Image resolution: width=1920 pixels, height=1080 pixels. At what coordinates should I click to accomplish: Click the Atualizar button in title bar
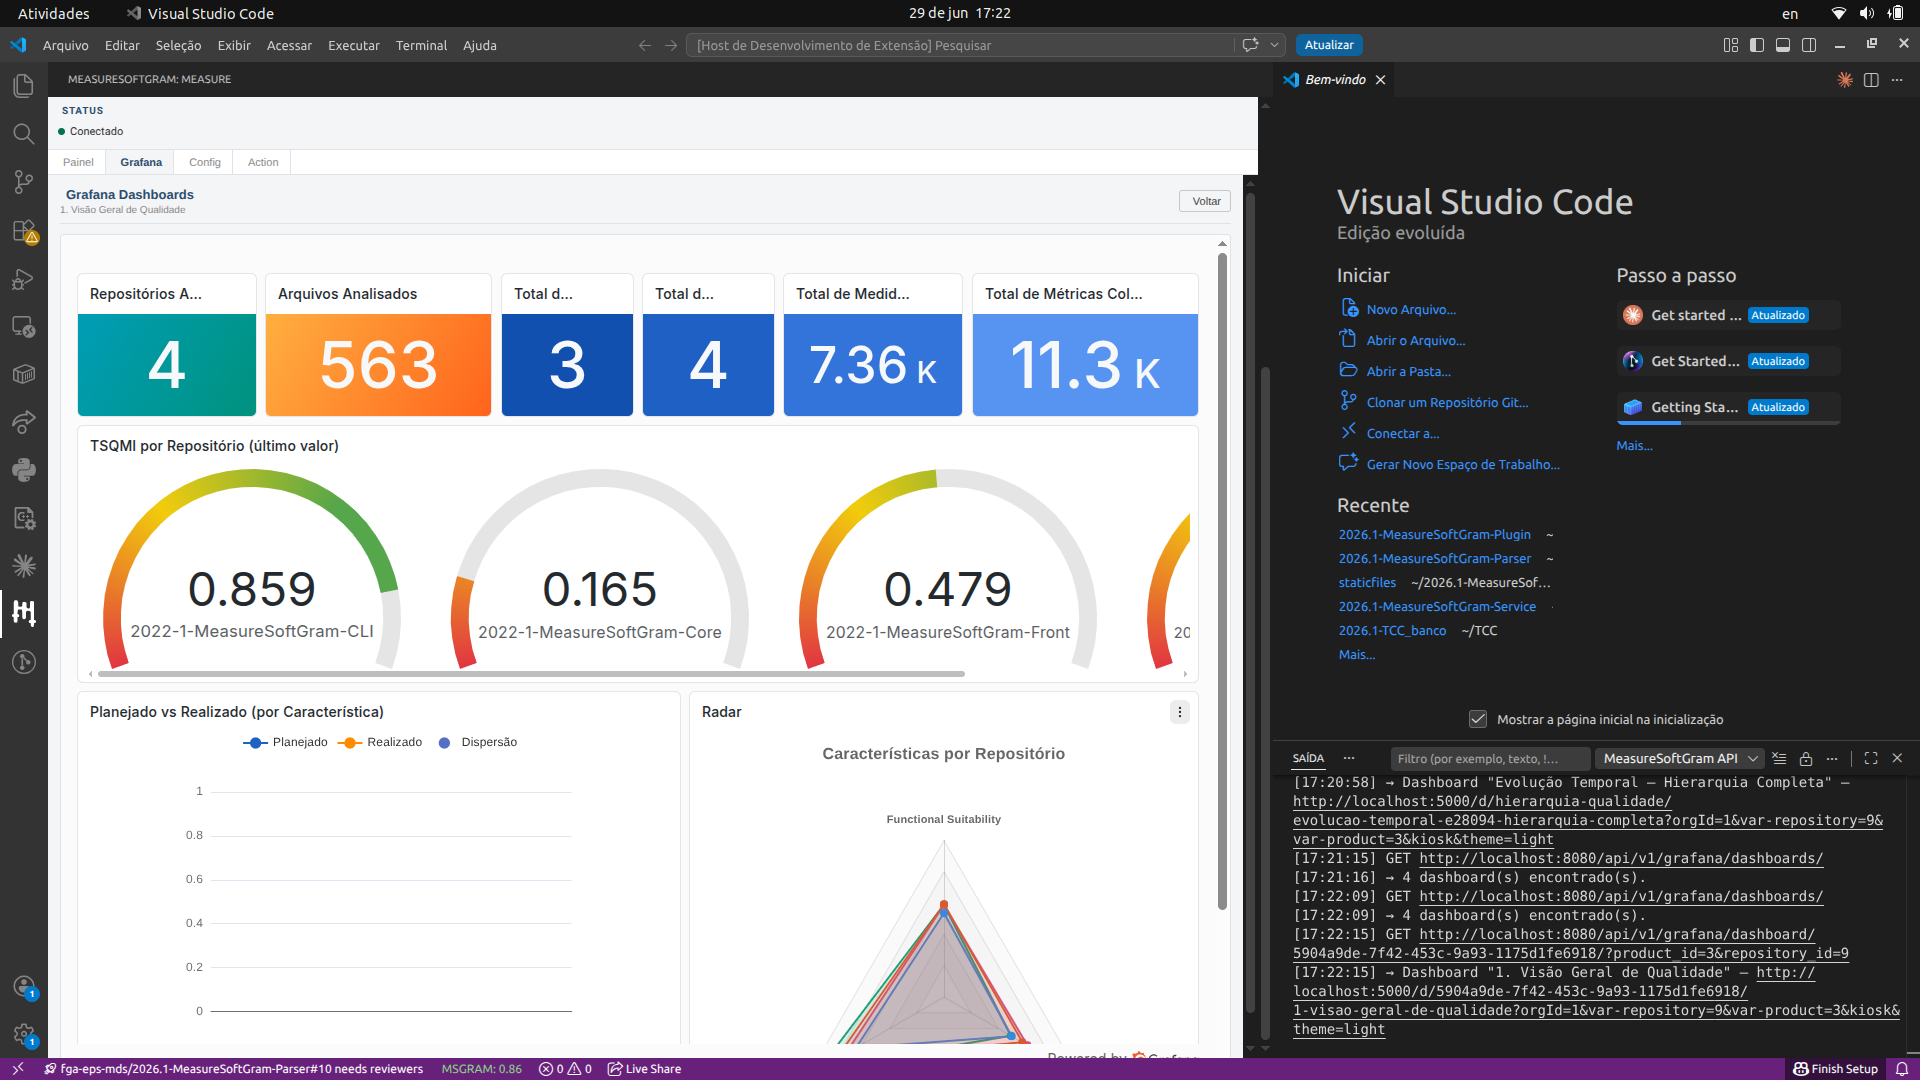pos(1329,45)
